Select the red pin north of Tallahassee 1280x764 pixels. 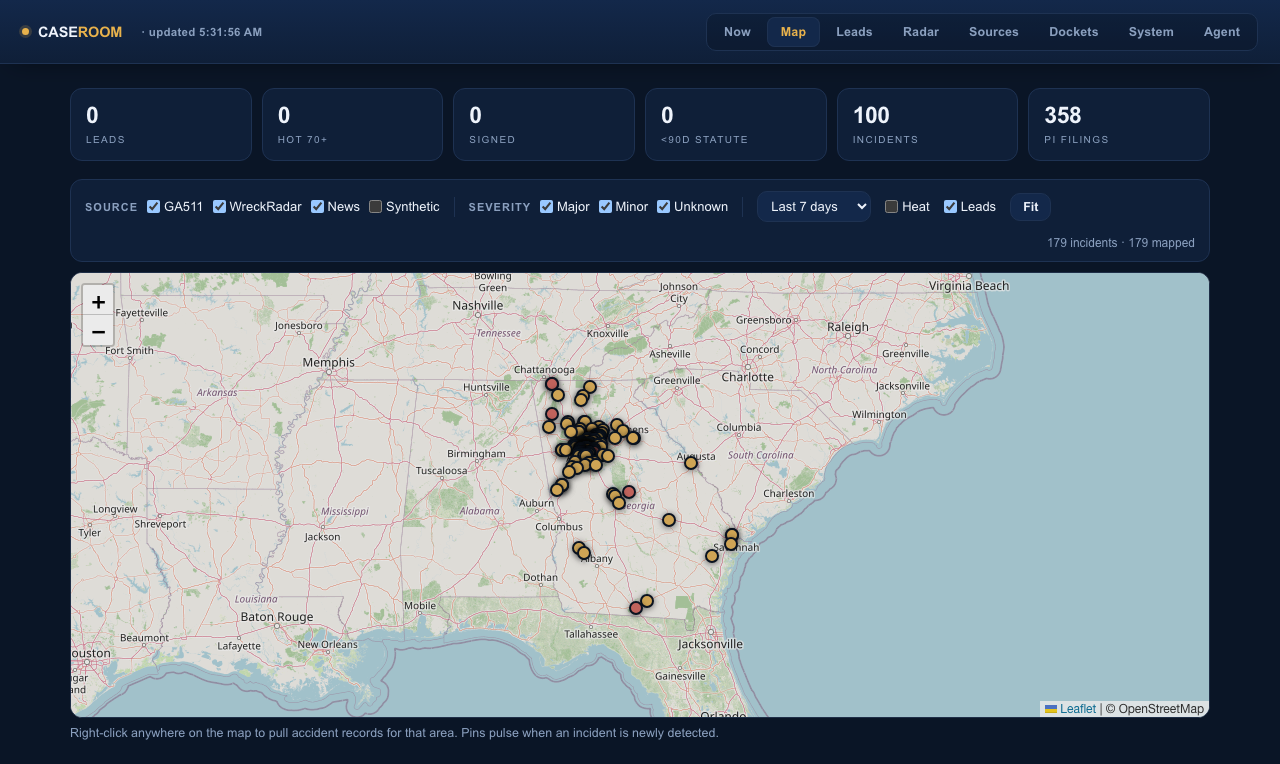(636, 608)
